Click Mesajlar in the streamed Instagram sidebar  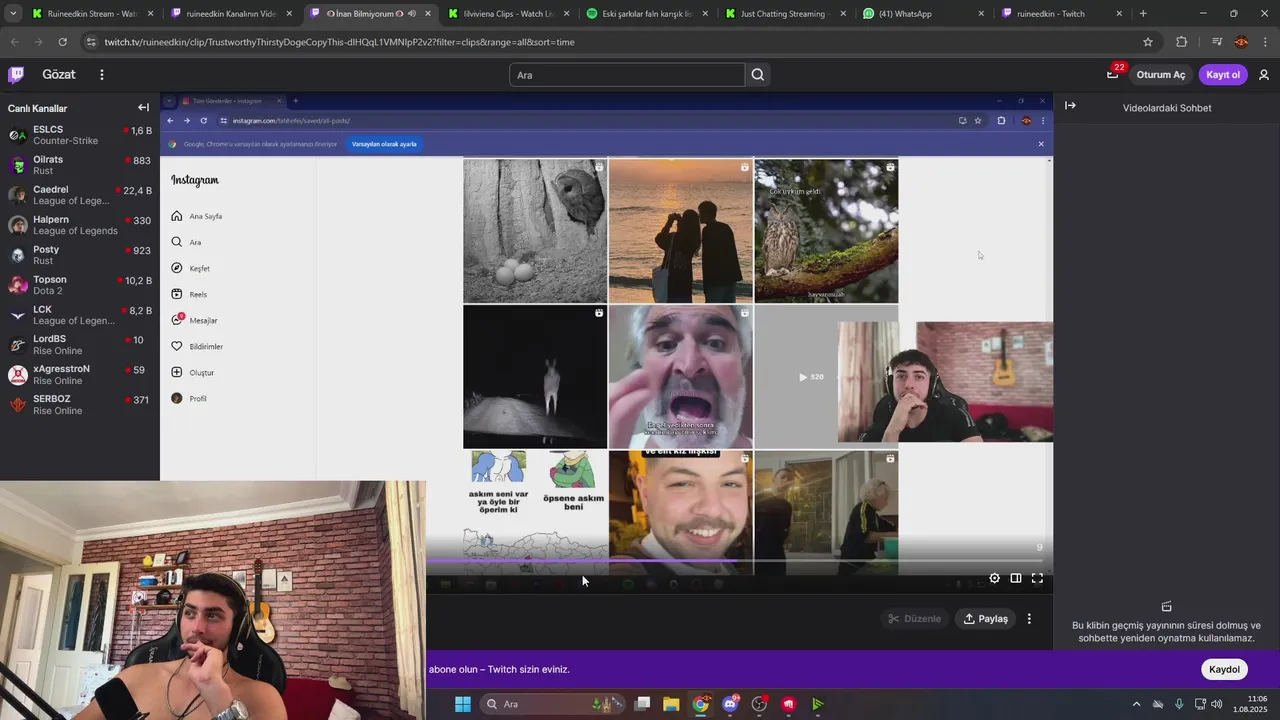click(x=194, y=320)
